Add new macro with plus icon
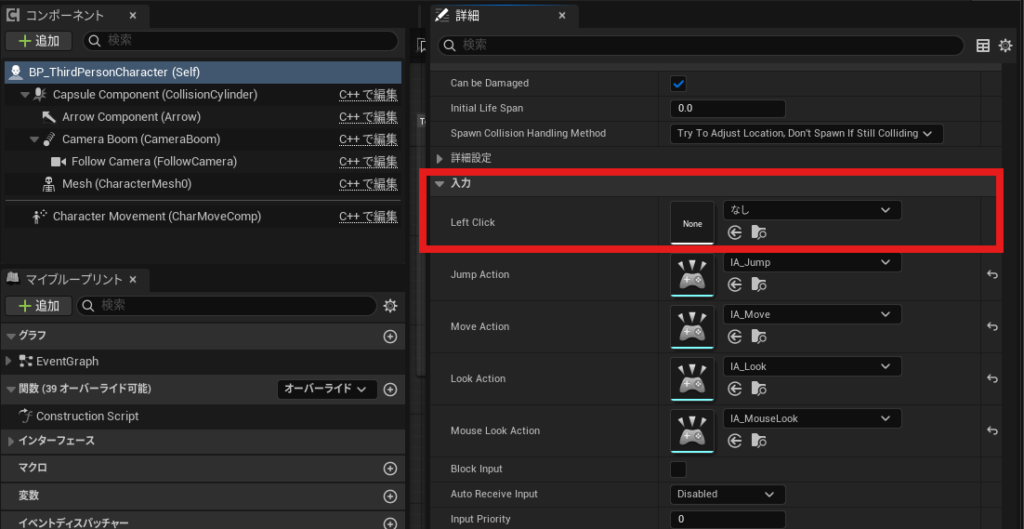This screenshot has height=529, width=1024. (x=390, y=468)
